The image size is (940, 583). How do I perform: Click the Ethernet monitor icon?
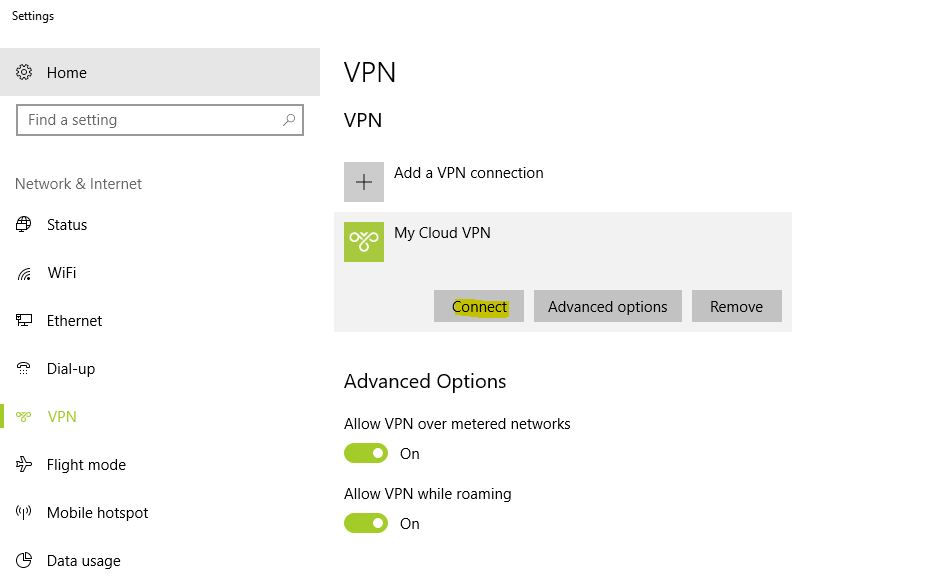tap(24, 320)
